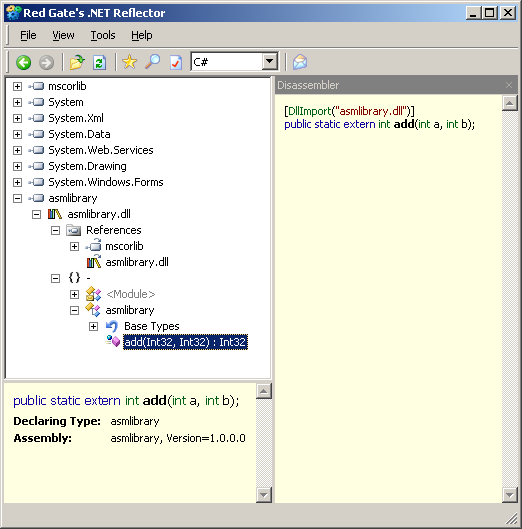The width and height of the screenshot is (522, 529).
Task: Open the C# language dropdown
Action: [269, 62]
